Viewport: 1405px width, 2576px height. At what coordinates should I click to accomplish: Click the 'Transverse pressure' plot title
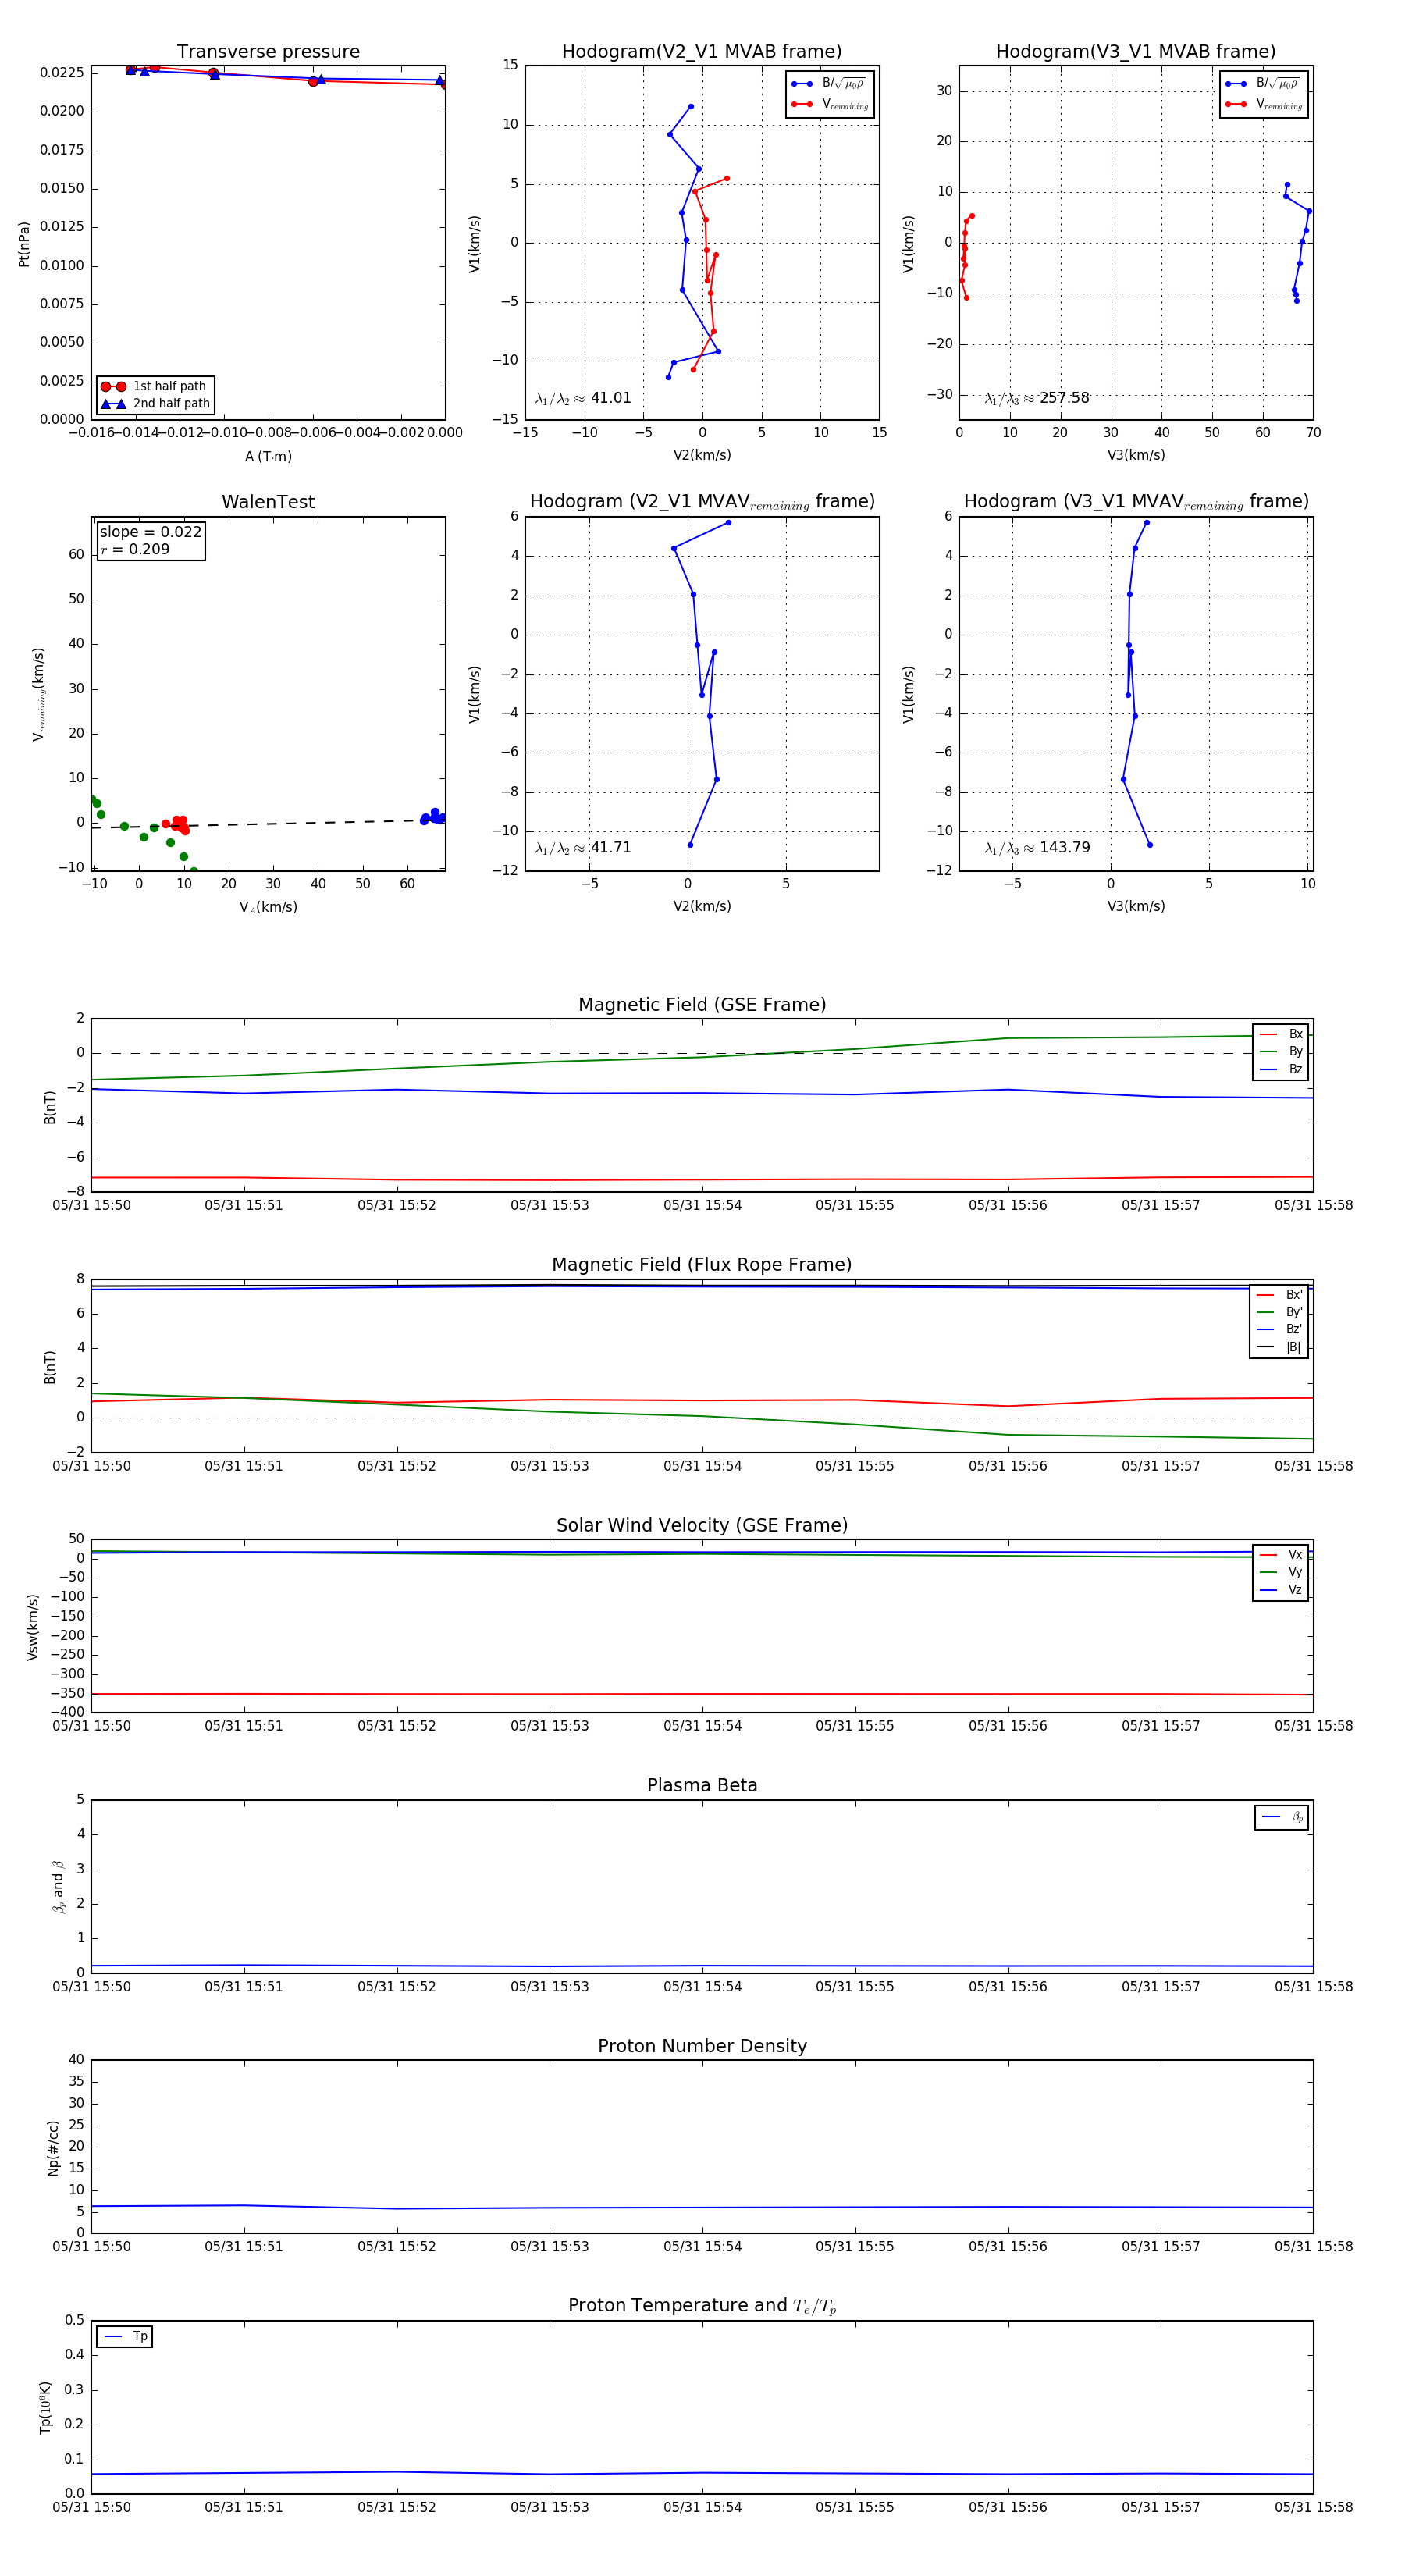268,52
